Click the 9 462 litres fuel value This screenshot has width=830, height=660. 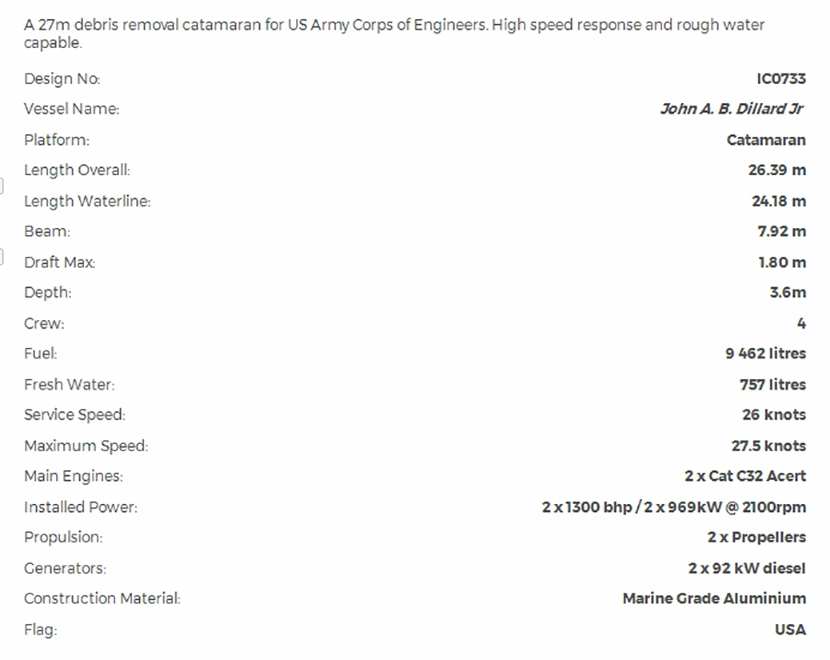(765, 353)
